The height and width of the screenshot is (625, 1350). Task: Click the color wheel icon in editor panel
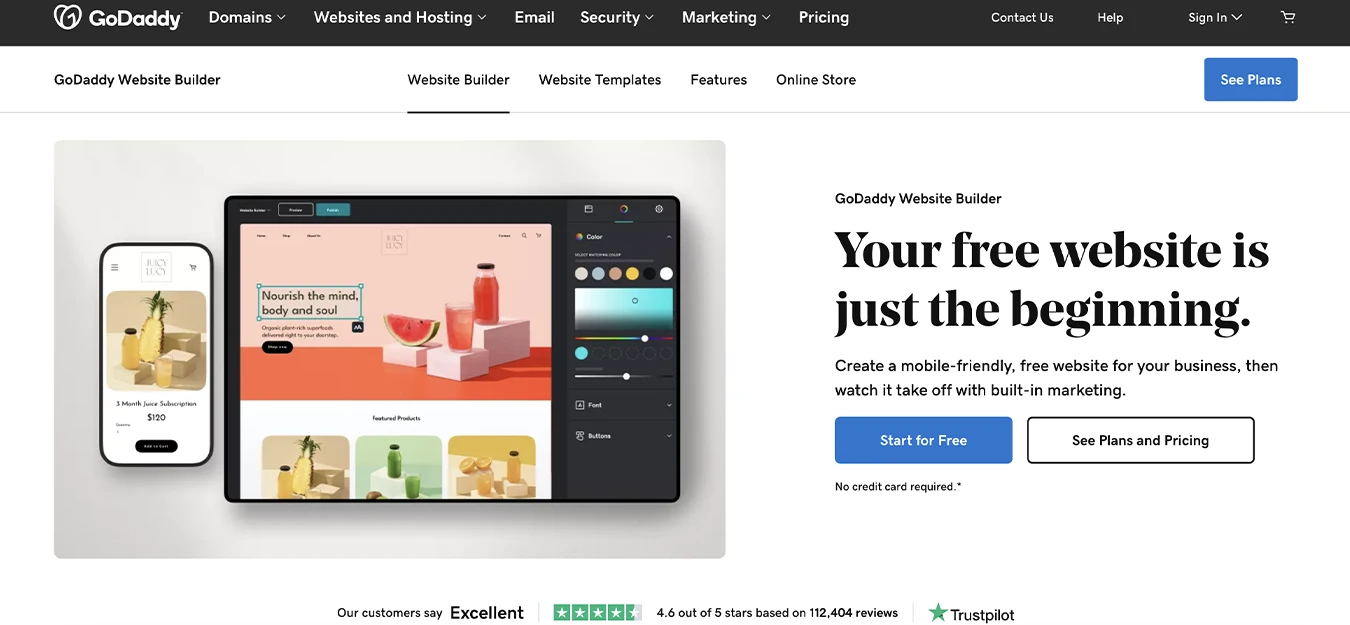point(623,209)
